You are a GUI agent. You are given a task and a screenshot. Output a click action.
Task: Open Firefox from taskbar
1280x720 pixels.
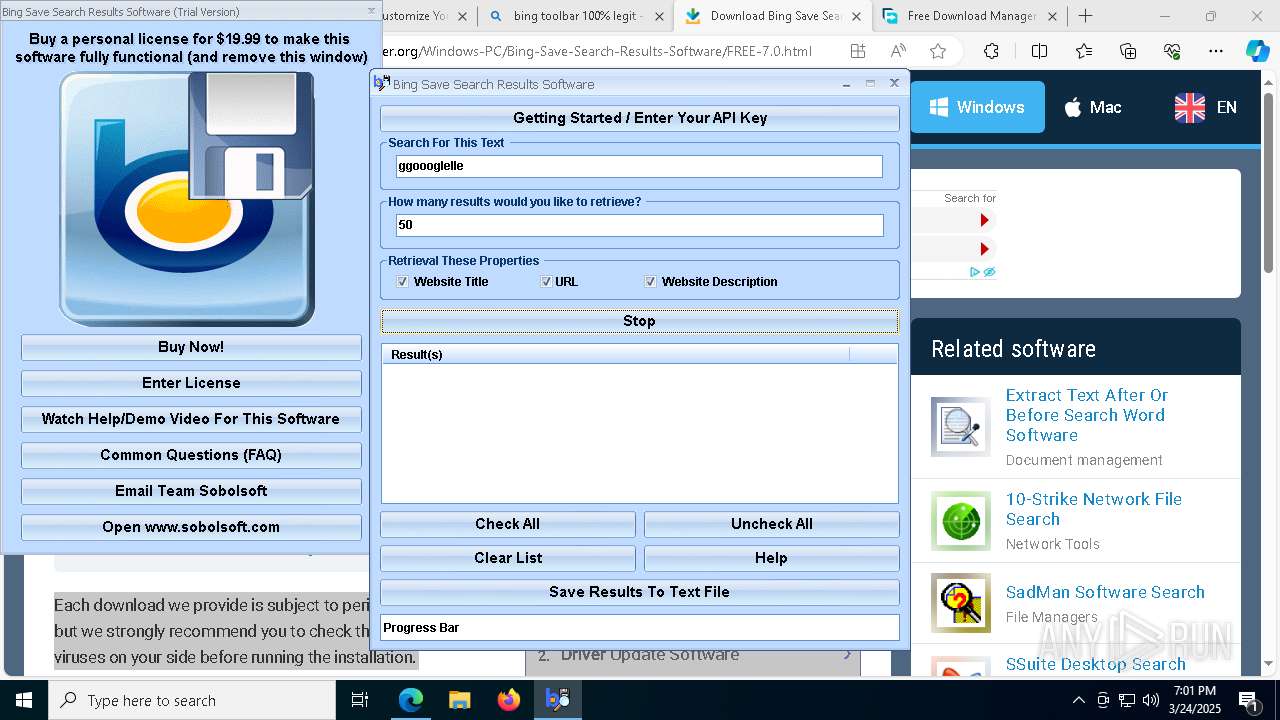pos(508,700)
